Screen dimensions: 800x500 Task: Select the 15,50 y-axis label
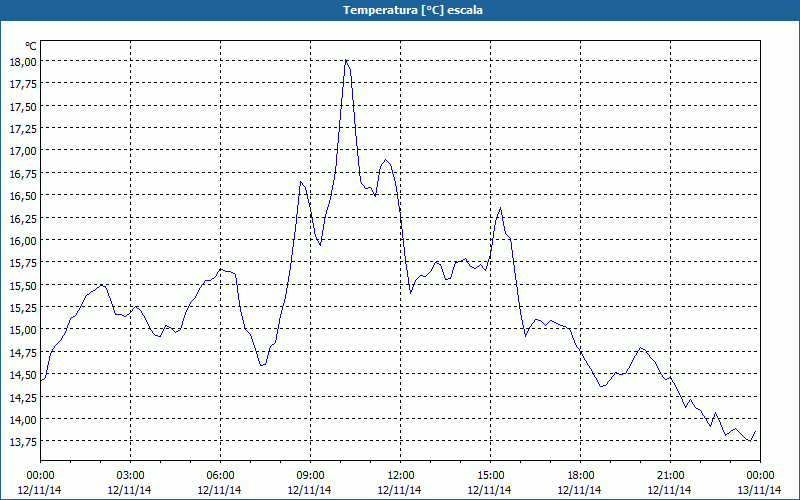tap(23, 285)
